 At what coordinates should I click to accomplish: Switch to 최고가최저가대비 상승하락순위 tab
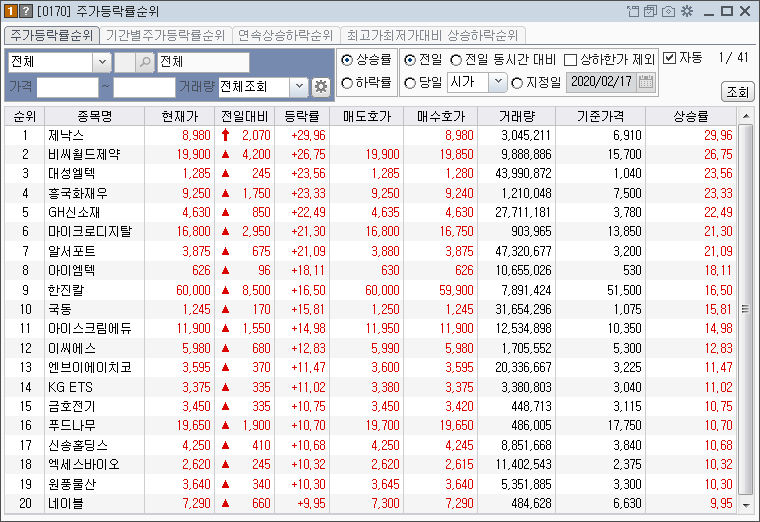click(432, 35)
